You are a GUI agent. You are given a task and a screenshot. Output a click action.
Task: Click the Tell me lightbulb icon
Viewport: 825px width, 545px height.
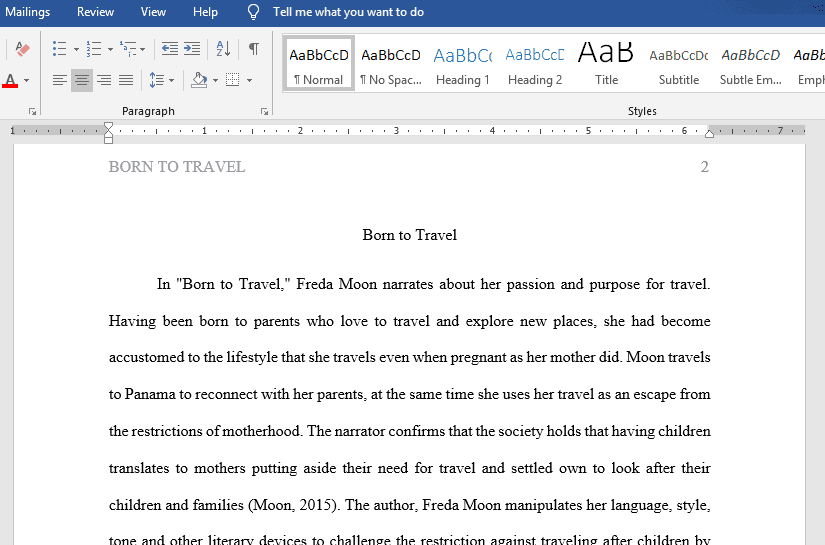(253, 12)
